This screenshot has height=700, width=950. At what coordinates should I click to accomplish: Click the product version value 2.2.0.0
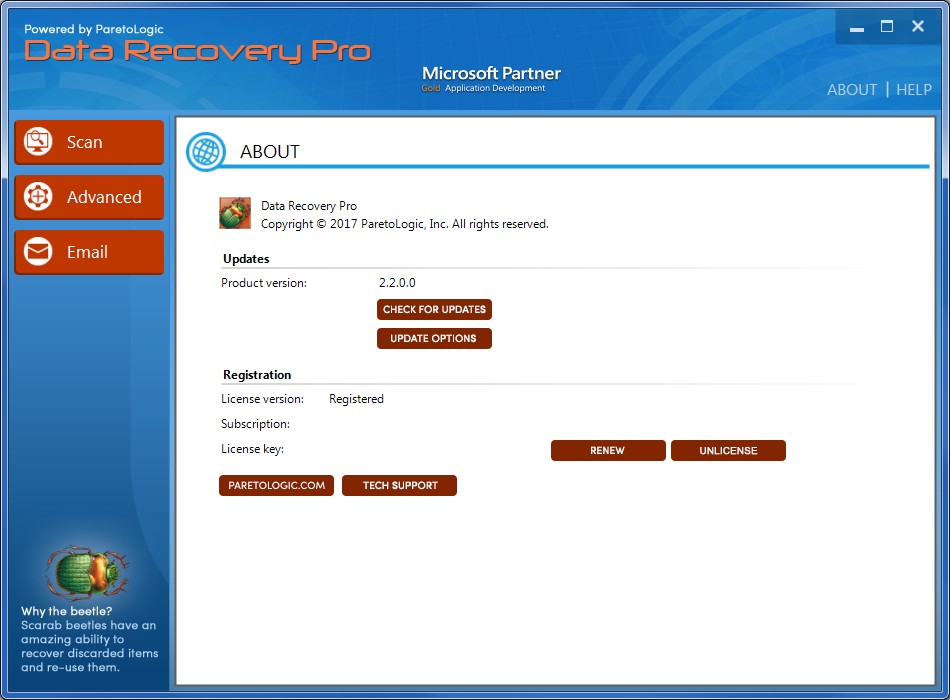(x=397, y=283)
